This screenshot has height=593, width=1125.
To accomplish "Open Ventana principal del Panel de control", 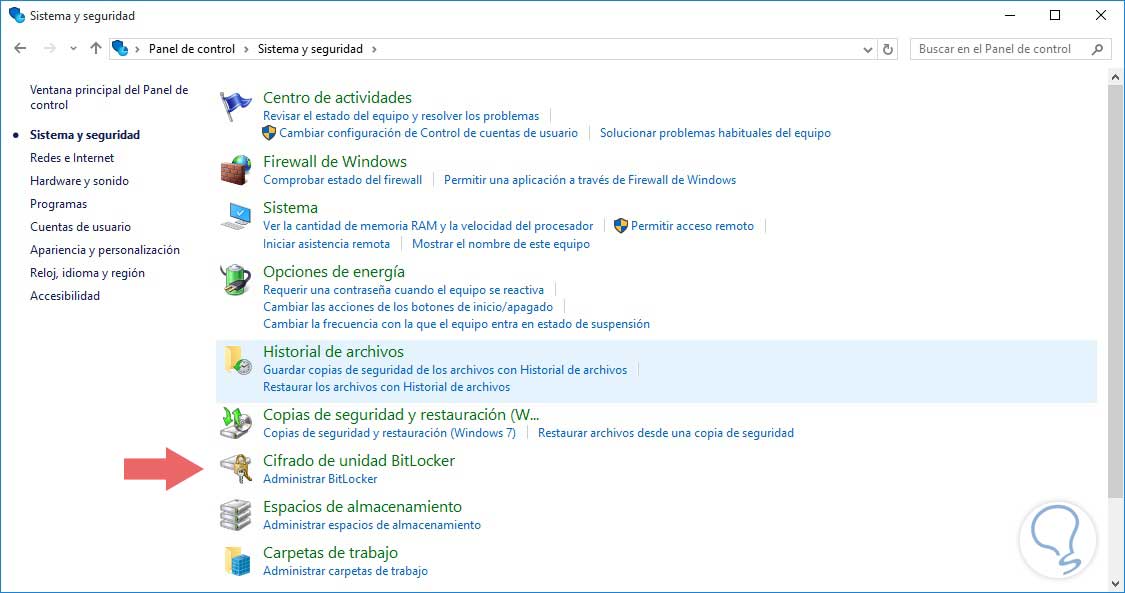I will click(x=109, y=97).
